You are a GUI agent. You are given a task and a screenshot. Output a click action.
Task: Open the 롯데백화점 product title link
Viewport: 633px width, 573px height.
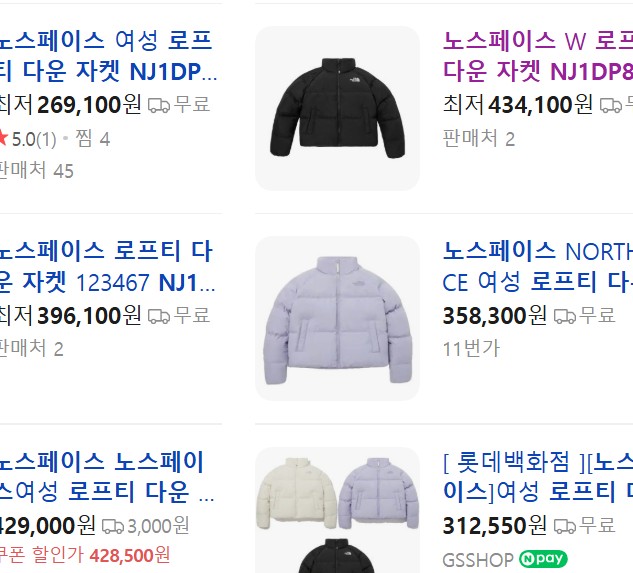pos(538,476)
